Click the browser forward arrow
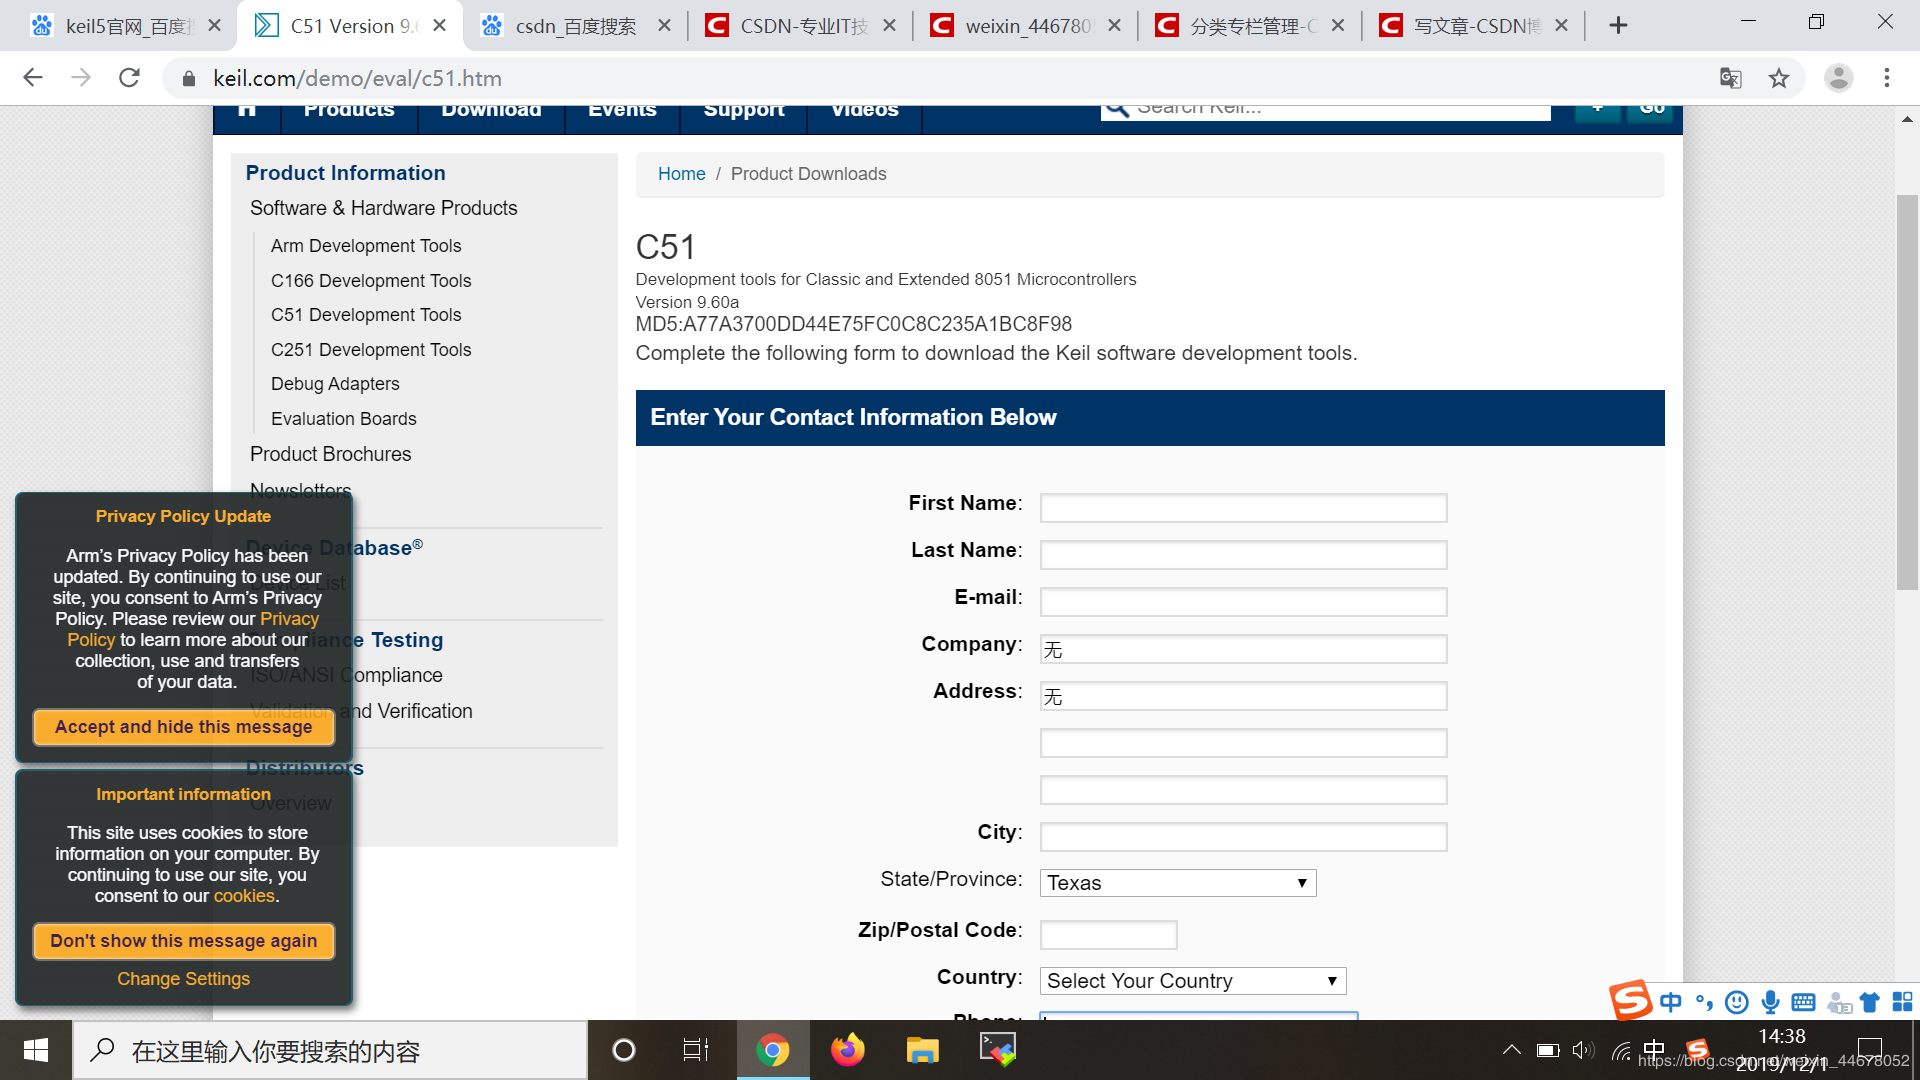This screenshot has width=1920, height=1080. coord(81,78)
